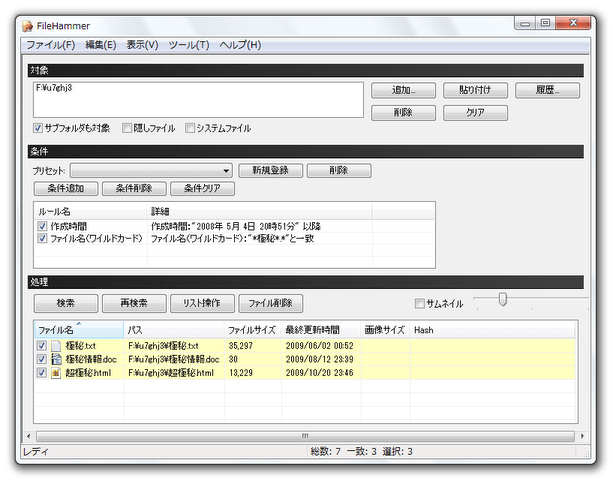Enable the システムファイル checkbox
The width and height of the screenshot is (613, 481).
click(x=190, y=128)
